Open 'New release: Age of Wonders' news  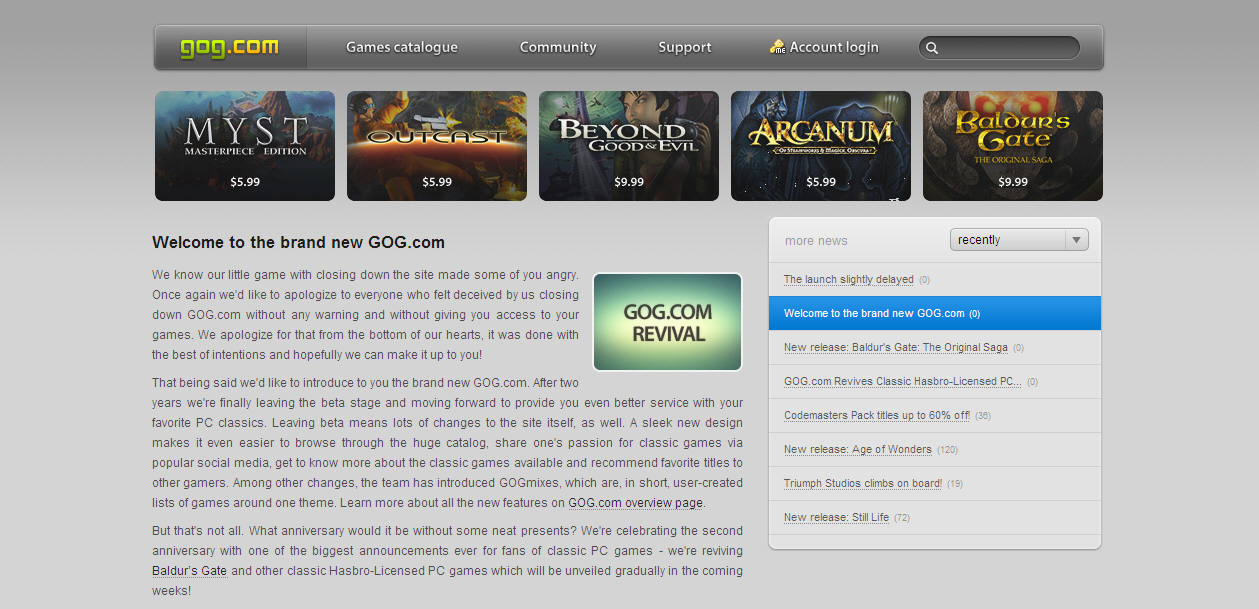tap(858, 450)
